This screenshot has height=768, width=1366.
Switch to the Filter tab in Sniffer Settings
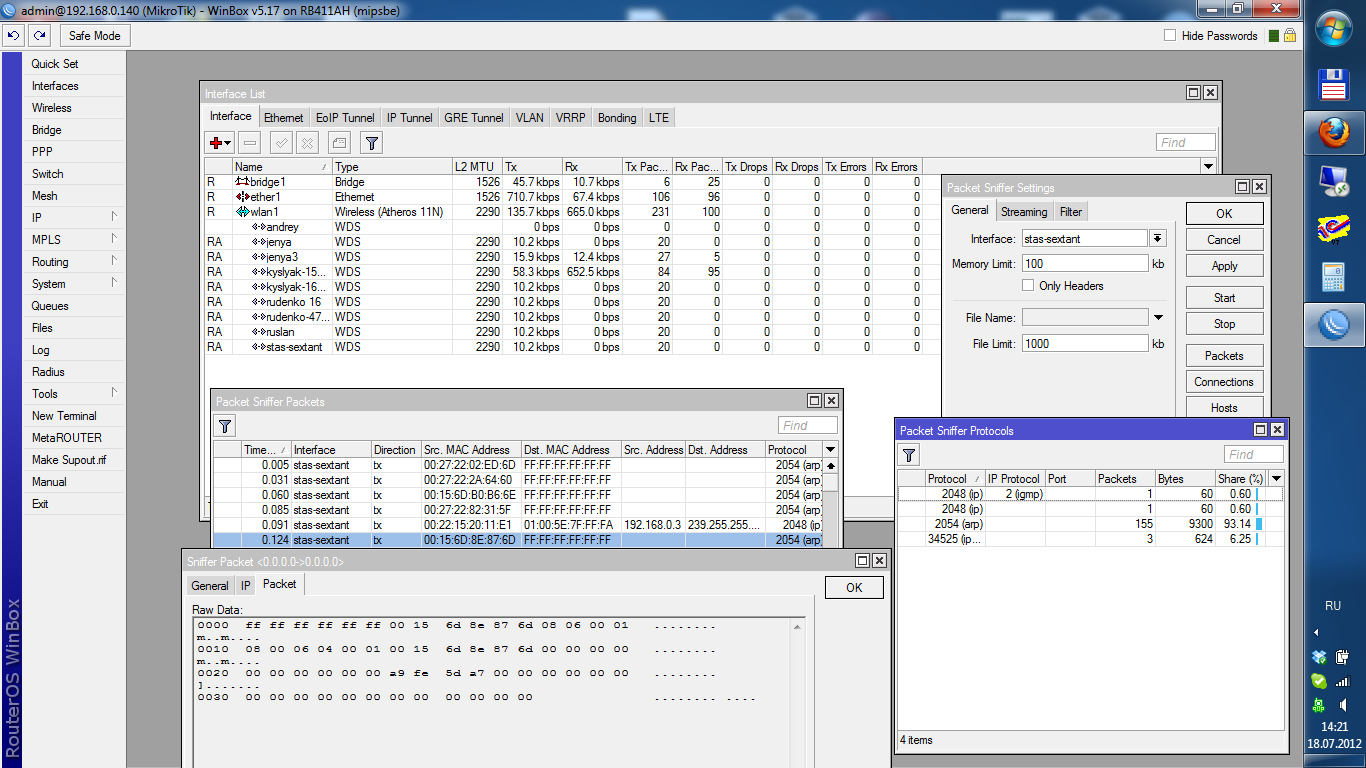(1071, 212)
